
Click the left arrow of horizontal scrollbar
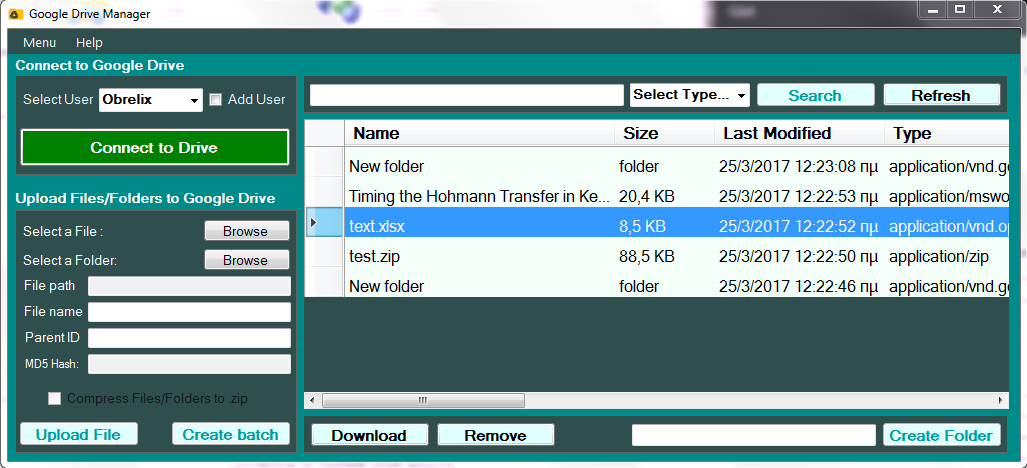[312, 400]
